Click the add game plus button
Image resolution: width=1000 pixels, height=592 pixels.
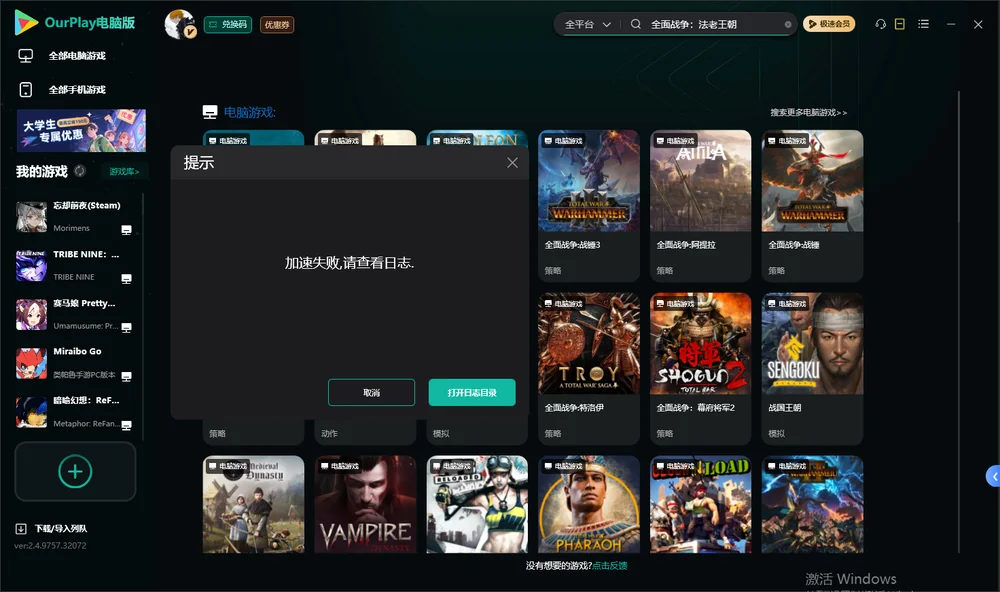click(x=75, y=471)
